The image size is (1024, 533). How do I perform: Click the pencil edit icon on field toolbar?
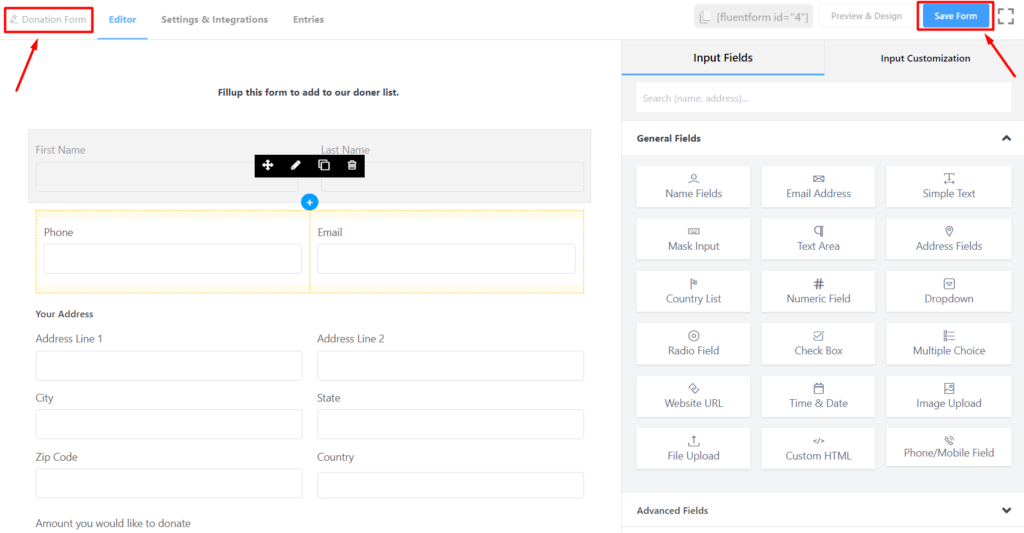(x=295, y=165)
